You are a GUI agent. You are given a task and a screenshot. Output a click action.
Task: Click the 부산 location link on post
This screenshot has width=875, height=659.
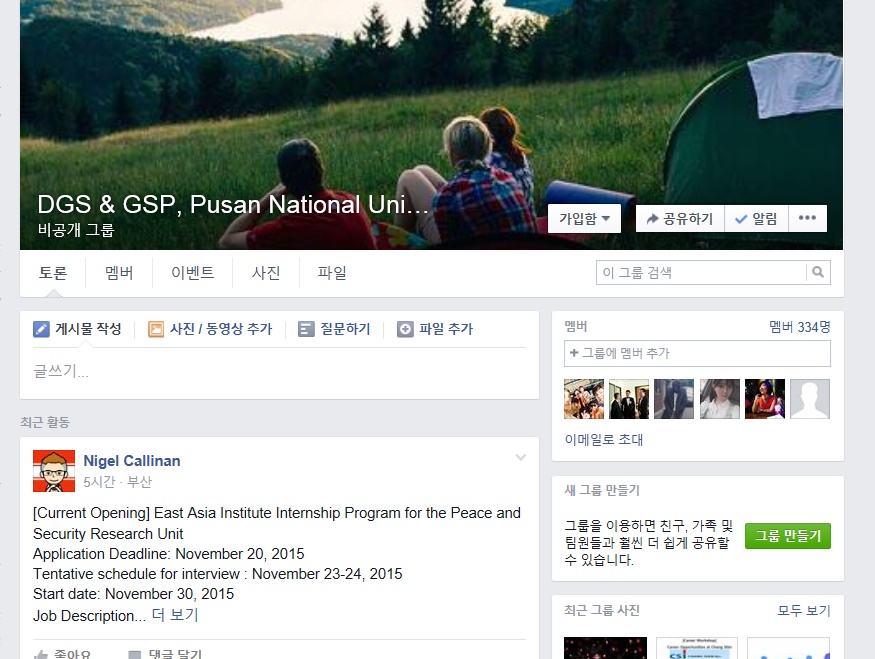tap(140, 482)
